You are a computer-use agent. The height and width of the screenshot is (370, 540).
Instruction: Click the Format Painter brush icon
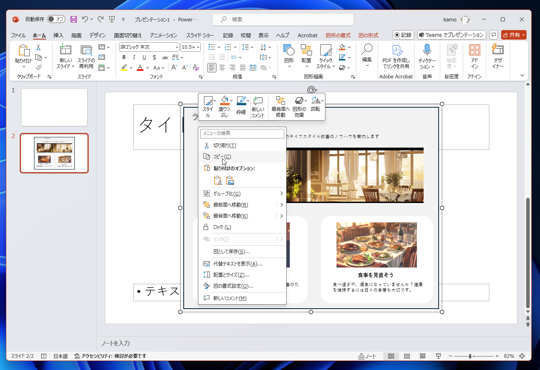(x=39, y=68)
